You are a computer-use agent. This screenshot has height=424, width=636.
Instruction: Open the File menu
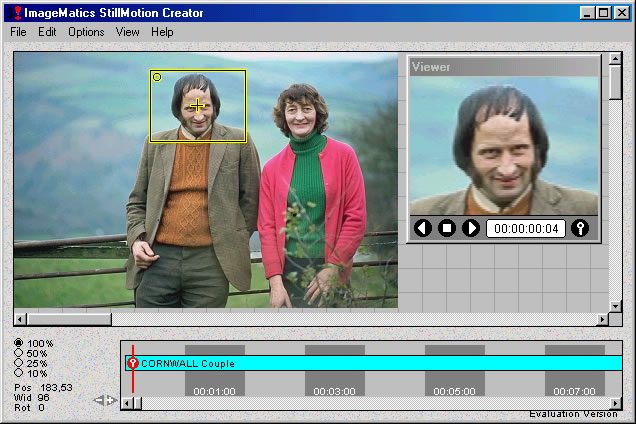point(19,32)
